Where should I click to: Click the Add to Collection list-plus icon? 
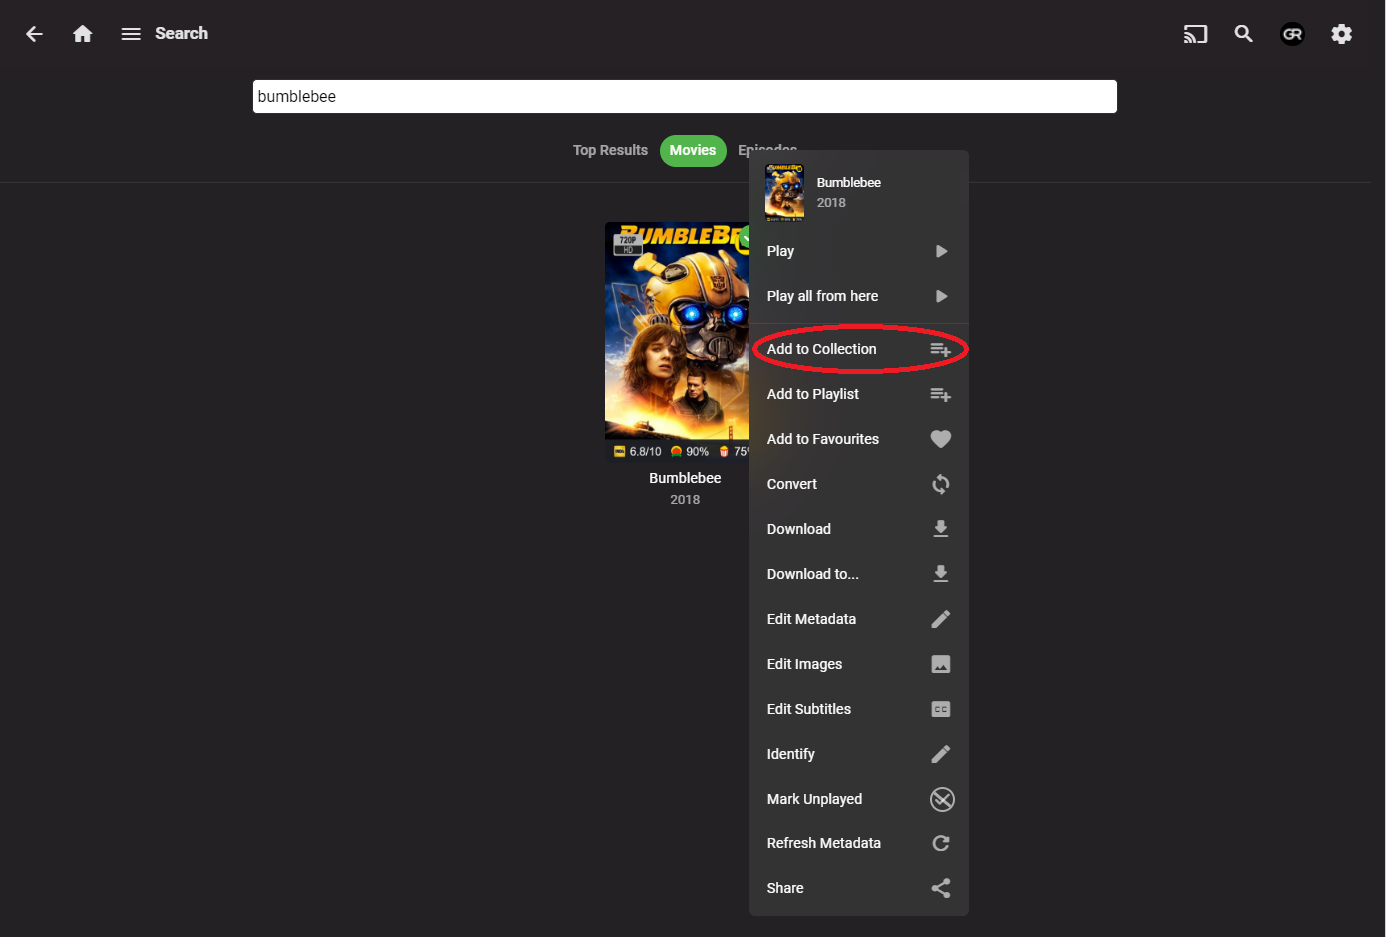click(x=940, y=349)
